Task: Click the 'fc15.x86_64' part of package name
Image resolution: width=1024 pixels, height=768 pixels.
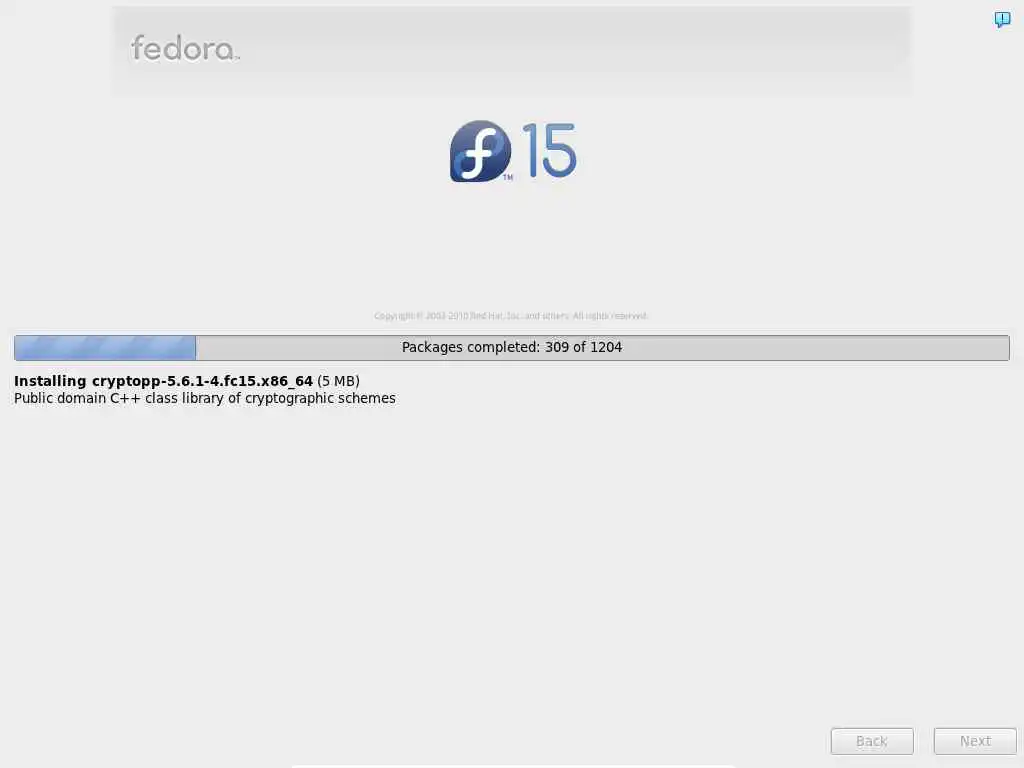Action: click(268, 381)
